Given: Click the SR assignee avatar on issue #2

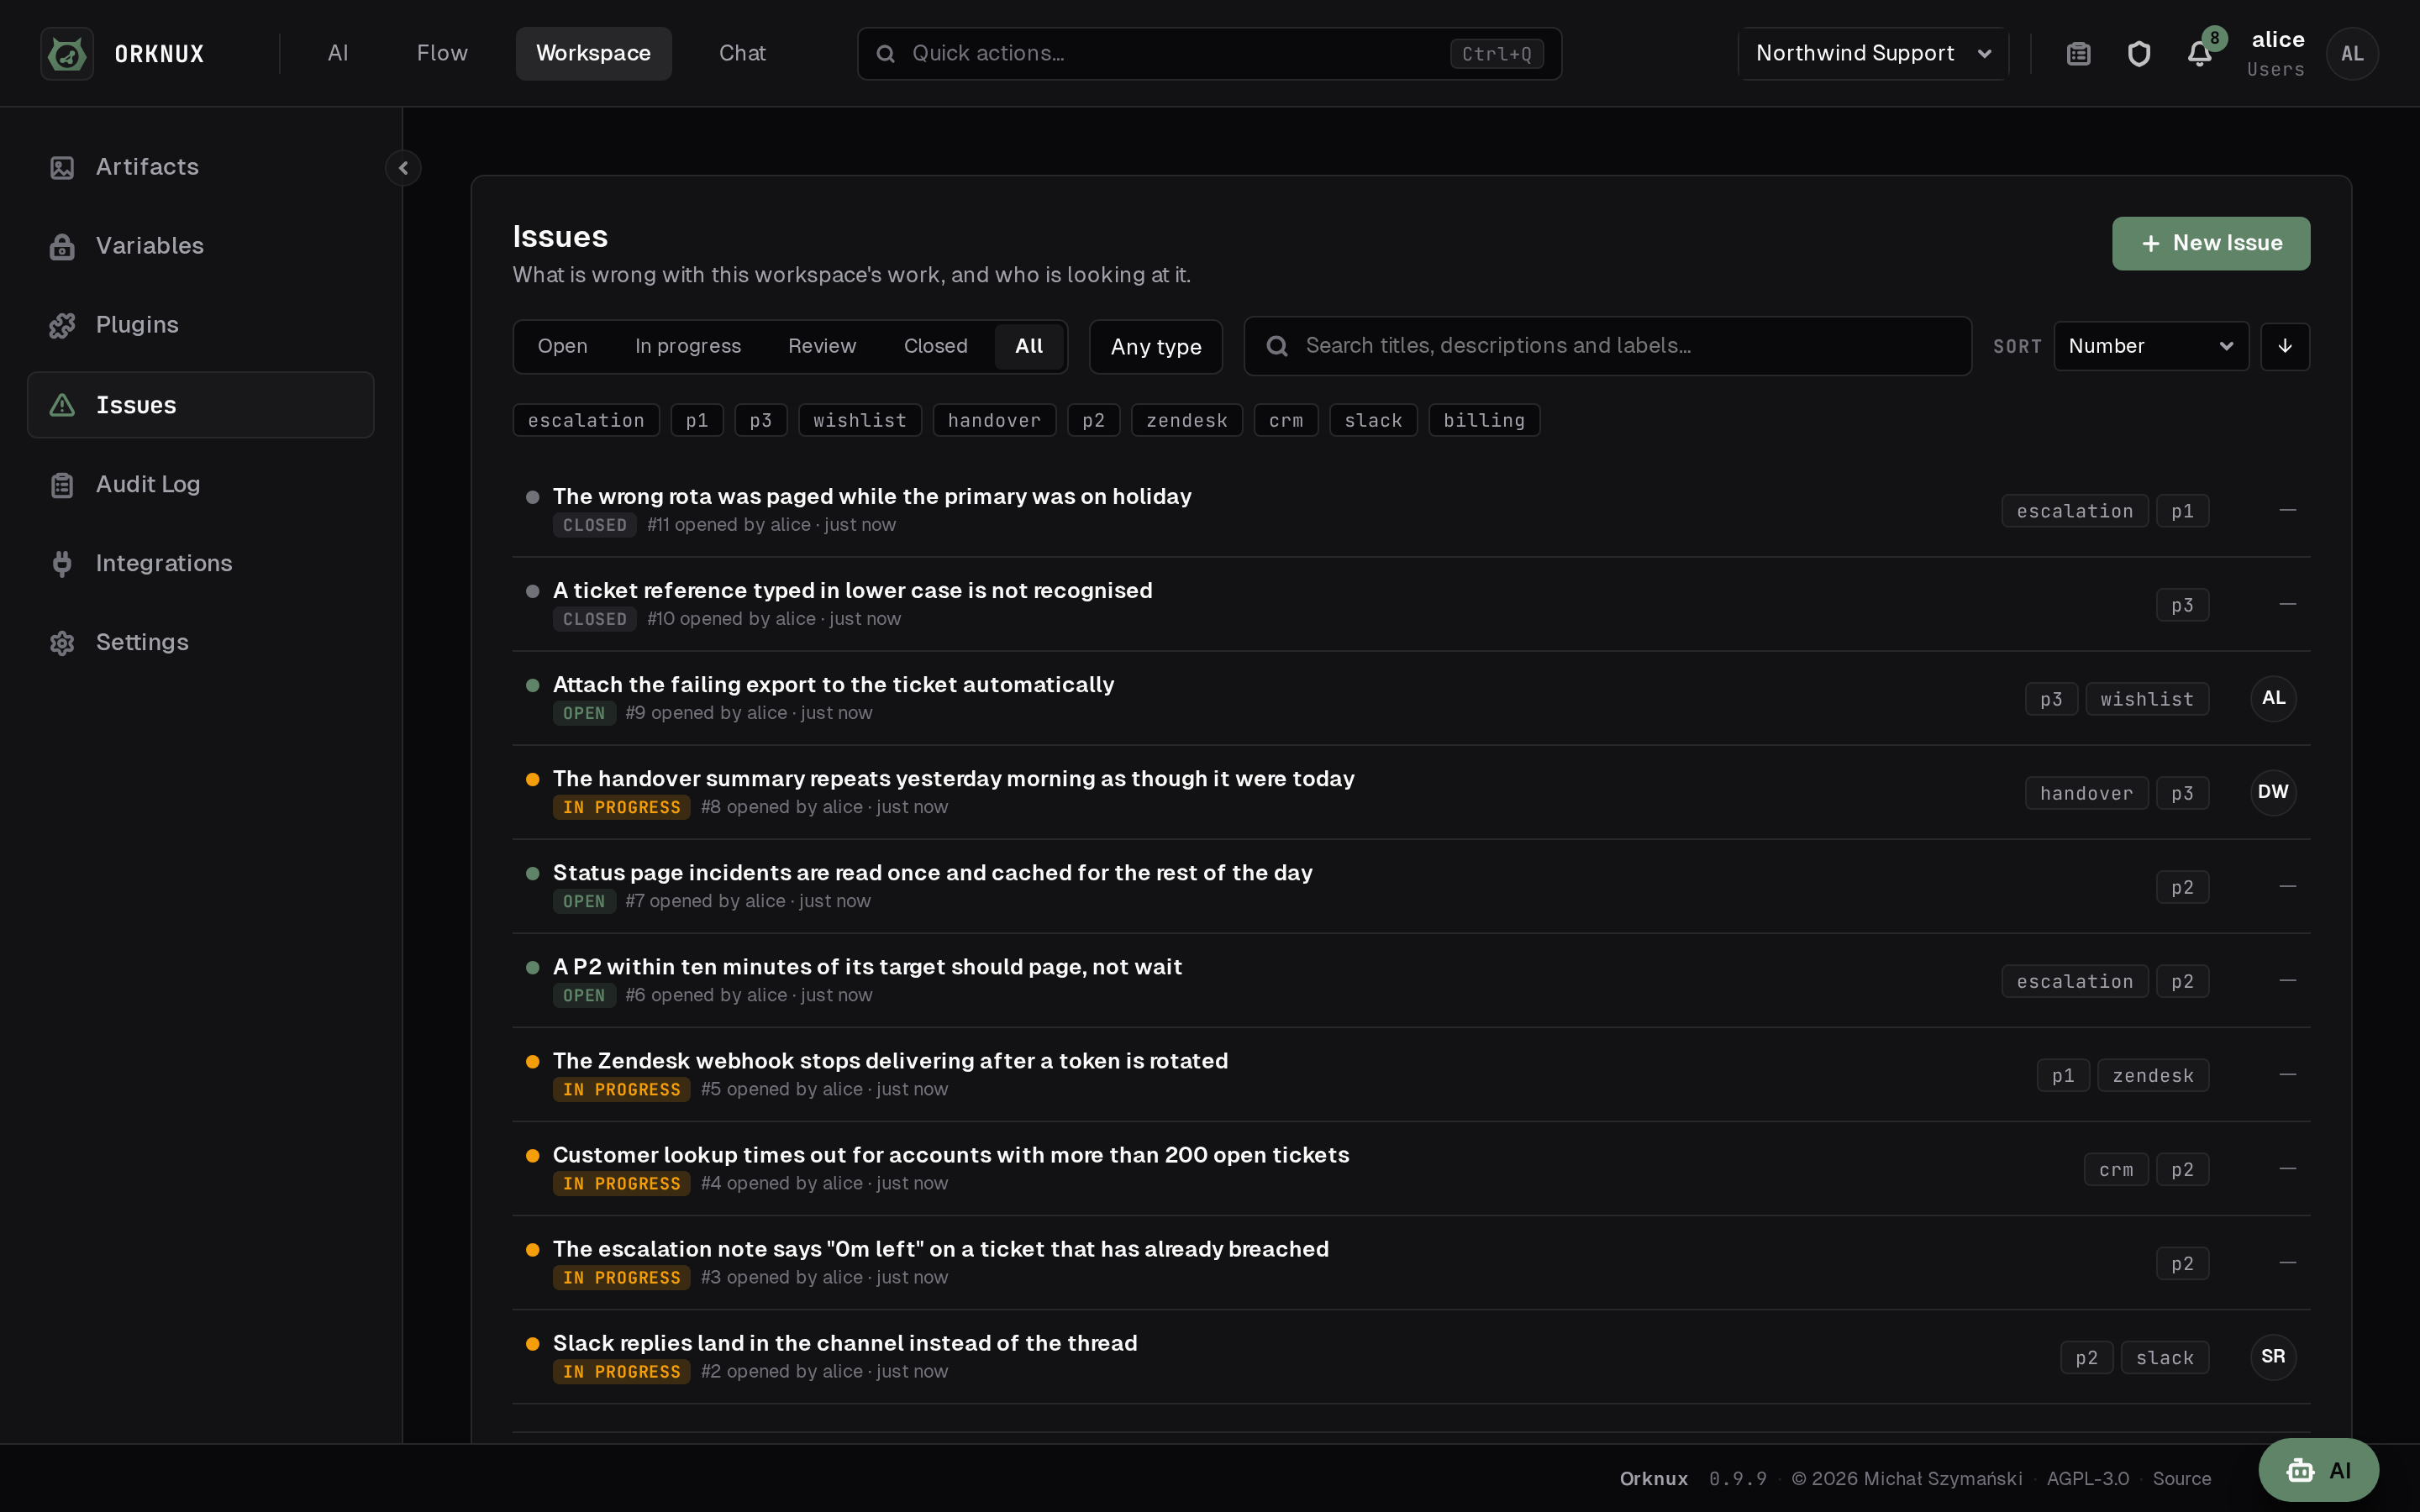Looking at the screenshot, I should tap(2273, 1357).
